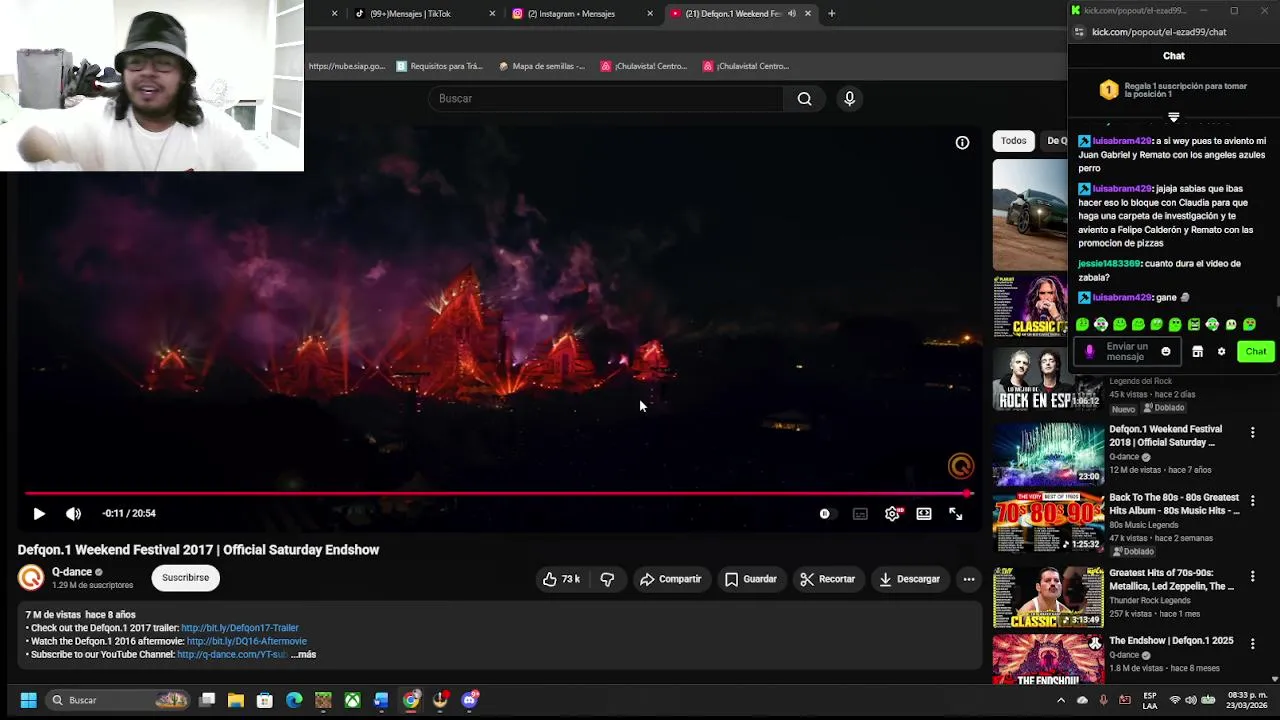Open options for The Endshow 2025 video
Screen dimensions: 1280x720
click(x=1252, y=644)
